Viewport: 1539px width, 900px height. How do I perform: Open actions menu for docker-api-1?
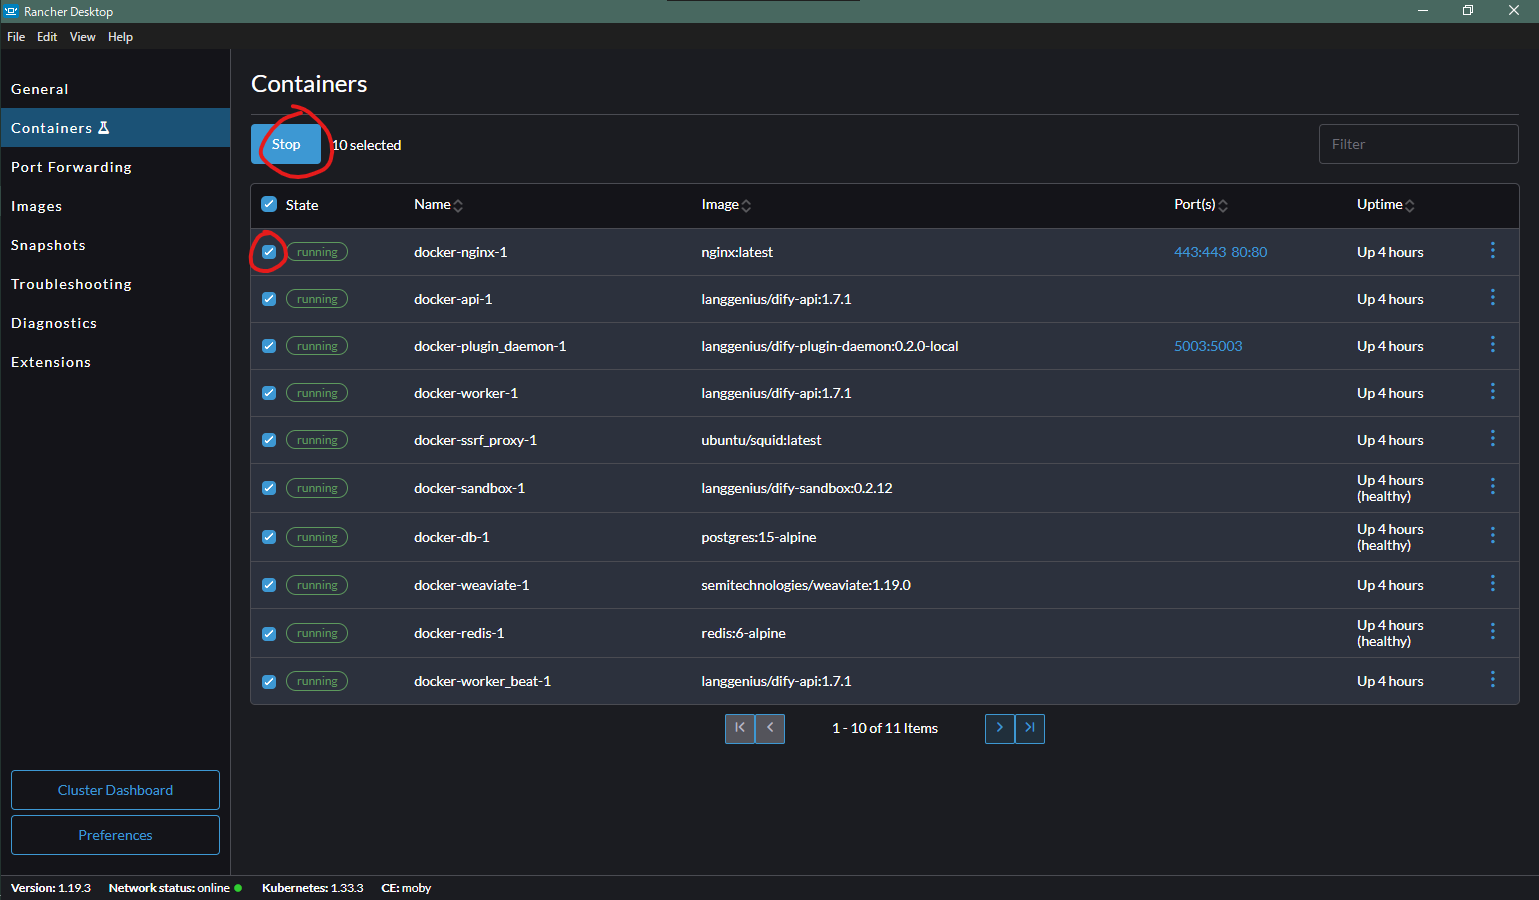click(x=1493, y=297)
